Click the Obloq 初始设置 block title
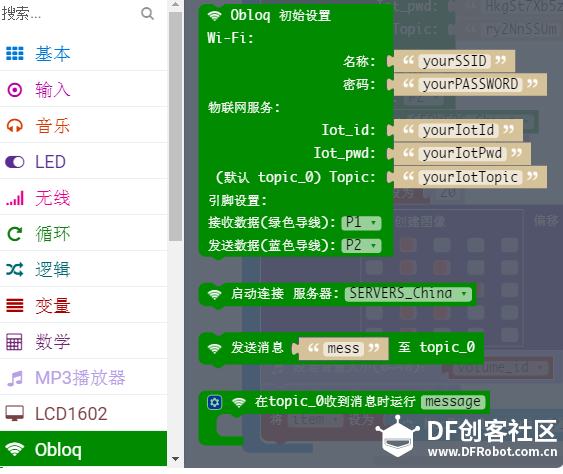This screenshot has width=563, height=474. point(280,15)
